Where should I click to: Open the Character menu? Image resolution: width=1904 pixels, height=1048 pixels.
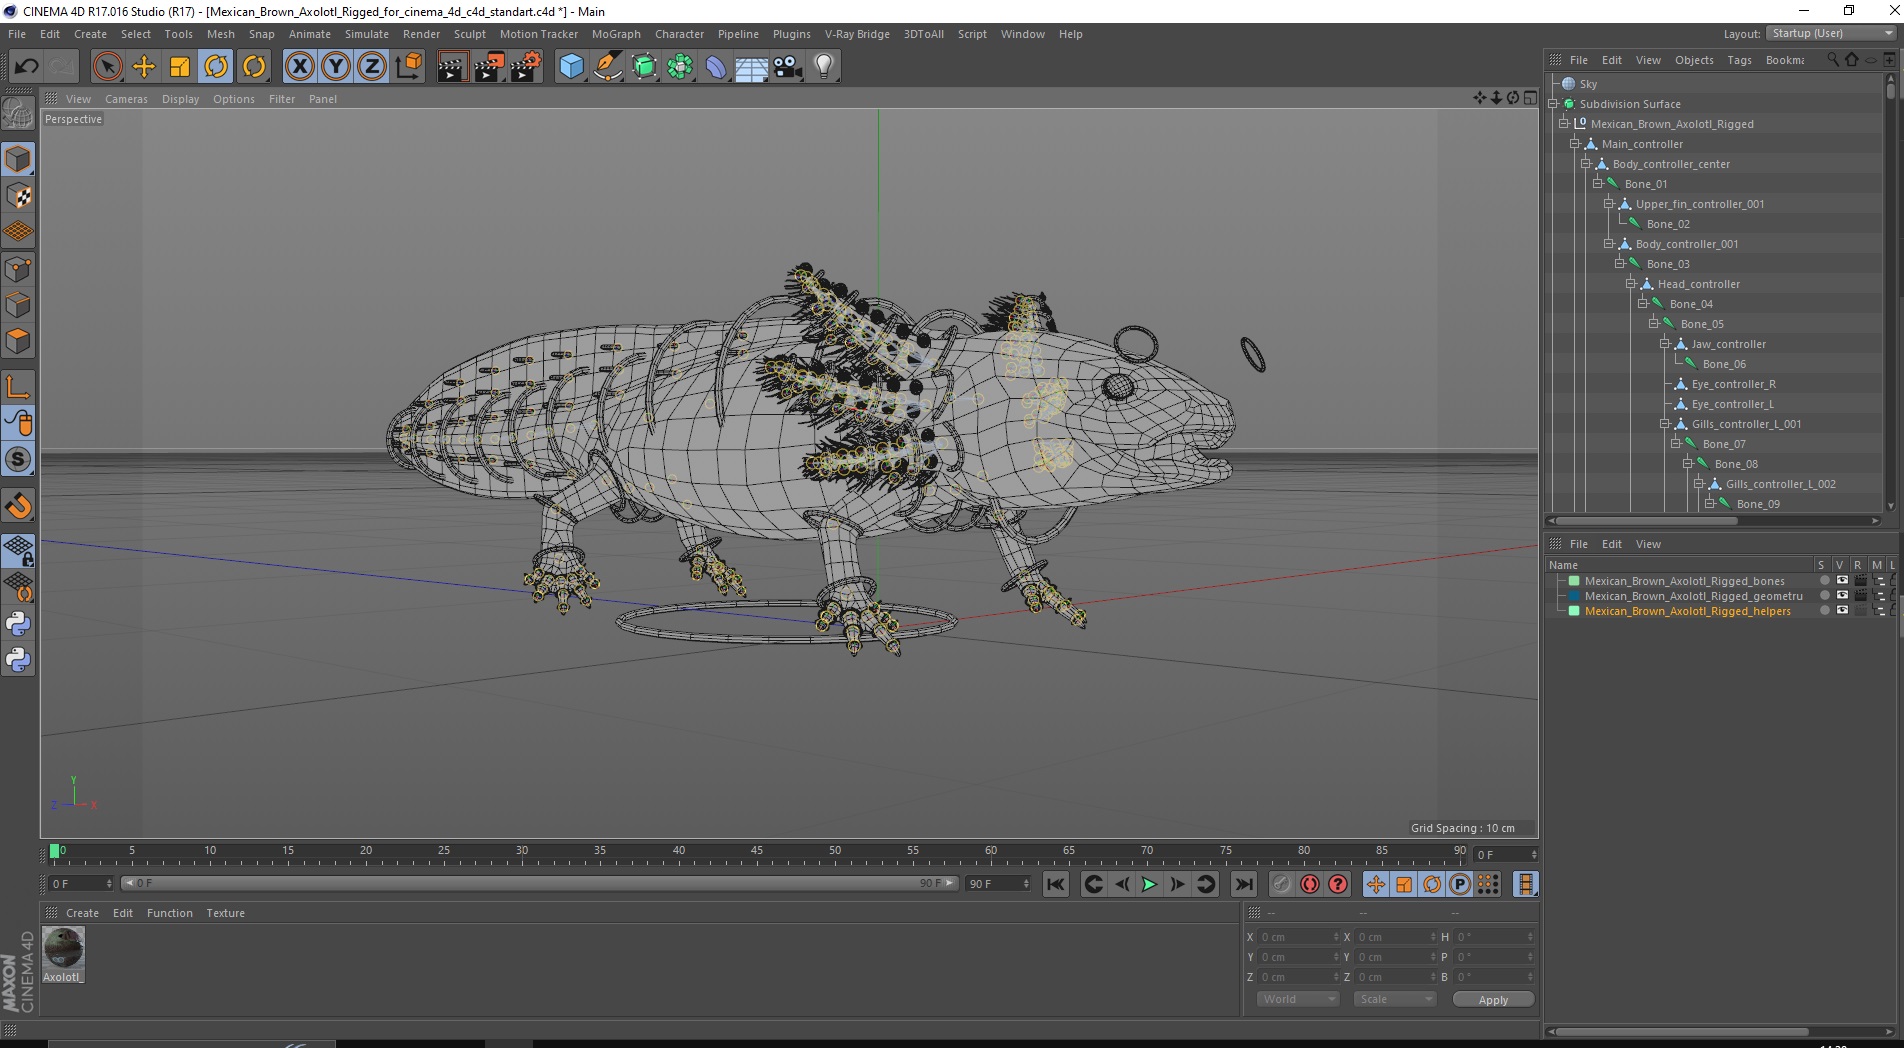tap(679, 34)
